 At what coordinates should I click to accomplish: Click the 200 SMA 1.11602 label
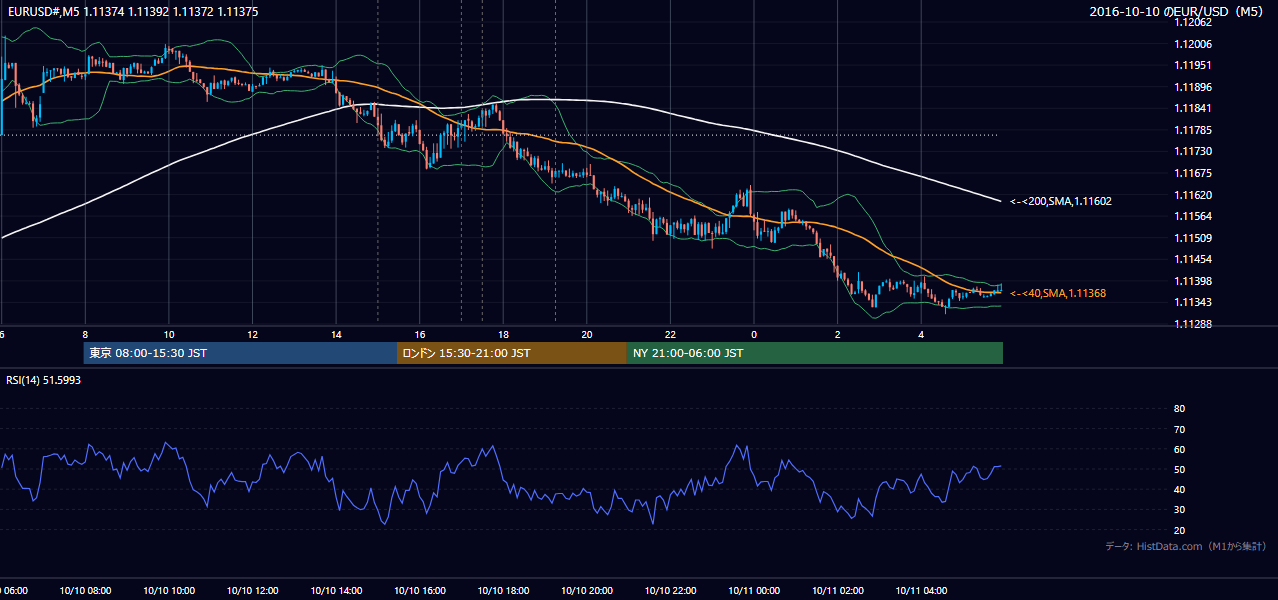tap(1061, 201)
